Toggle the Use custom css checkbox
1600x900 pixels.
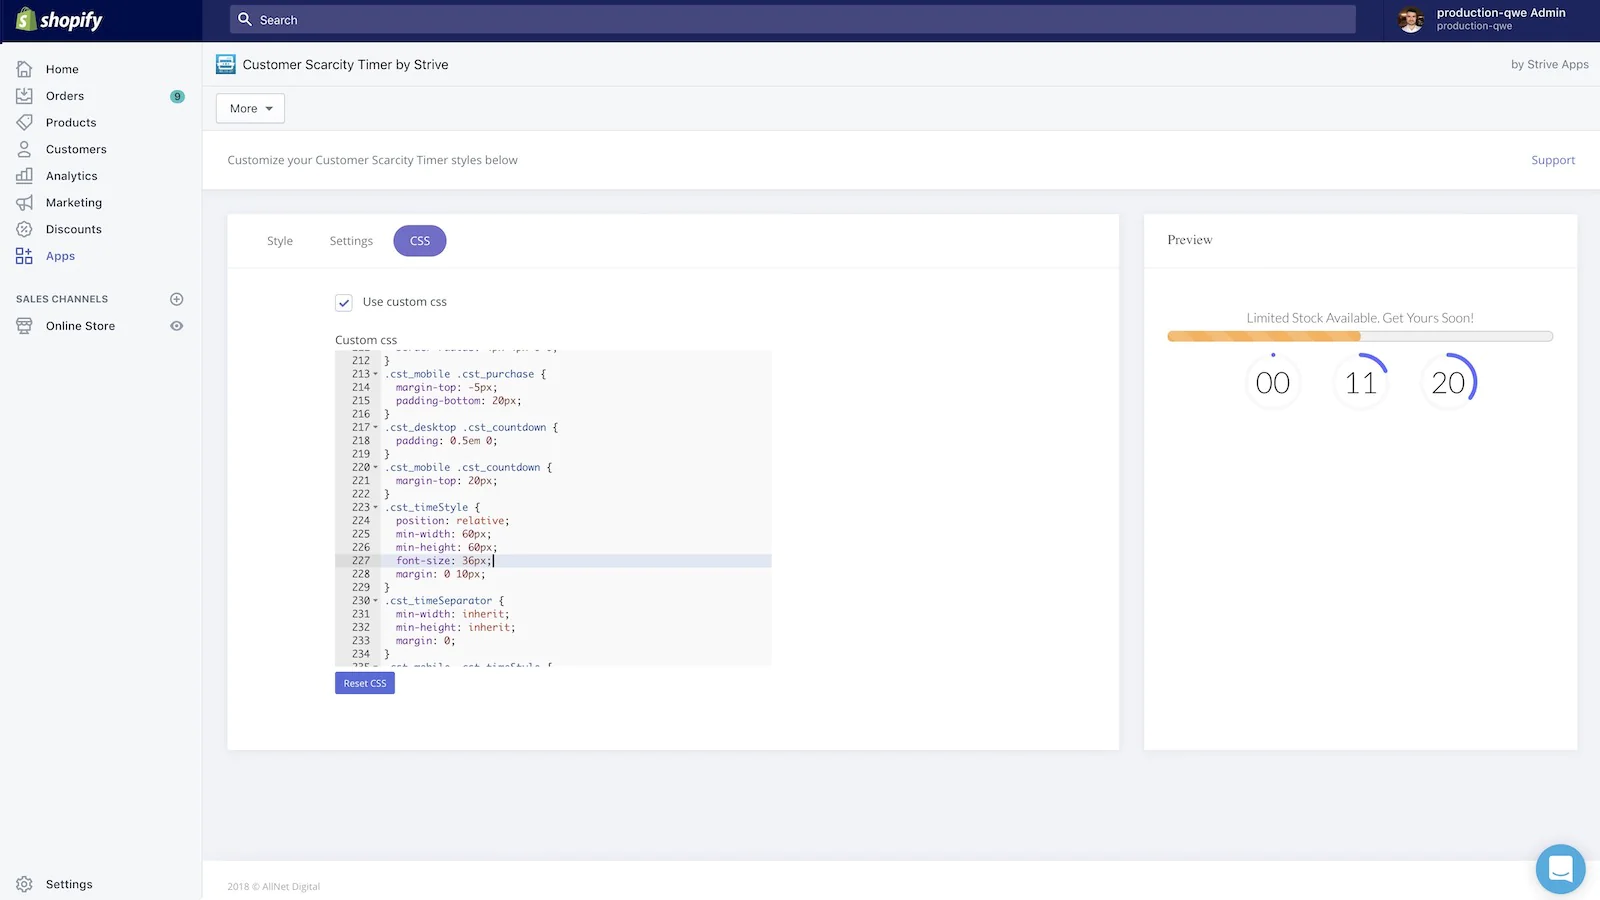(x=344, y=302)
